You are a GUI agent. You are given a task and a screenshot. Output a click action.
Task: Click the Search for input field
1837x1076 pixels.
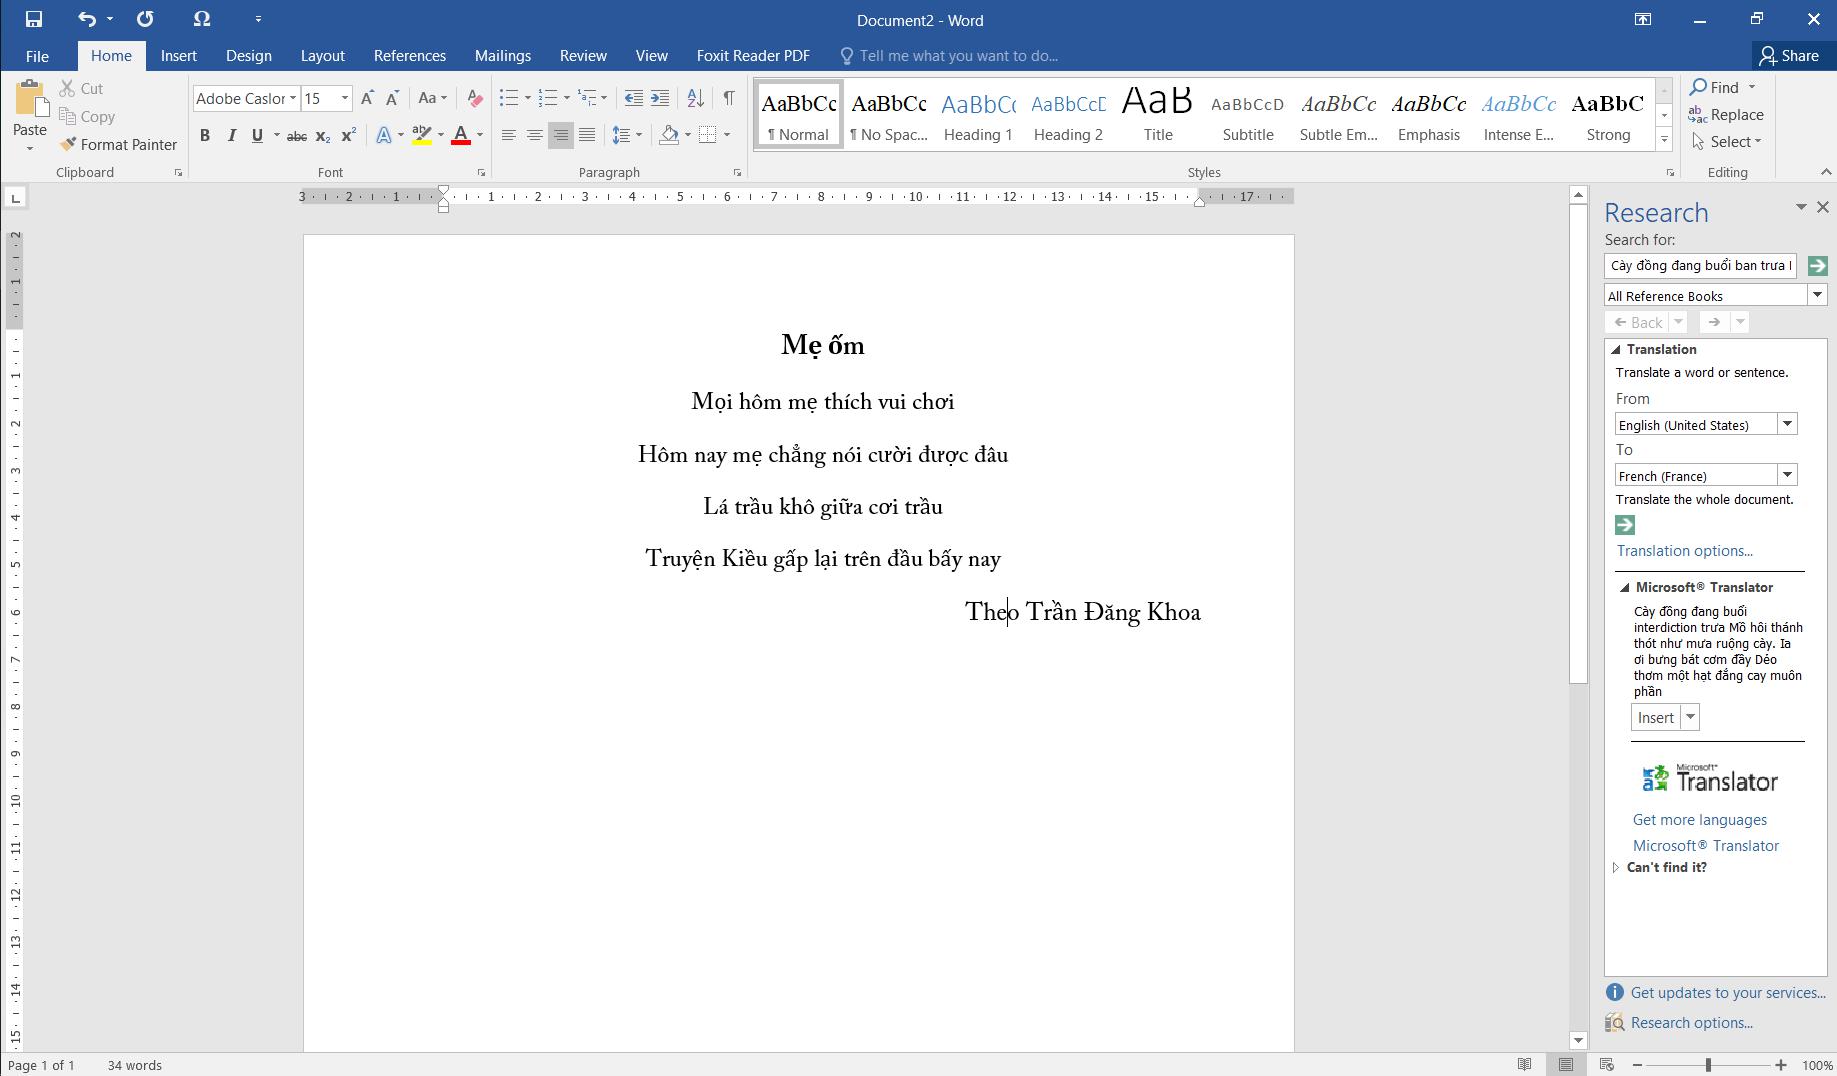[x=1699, y=266]
